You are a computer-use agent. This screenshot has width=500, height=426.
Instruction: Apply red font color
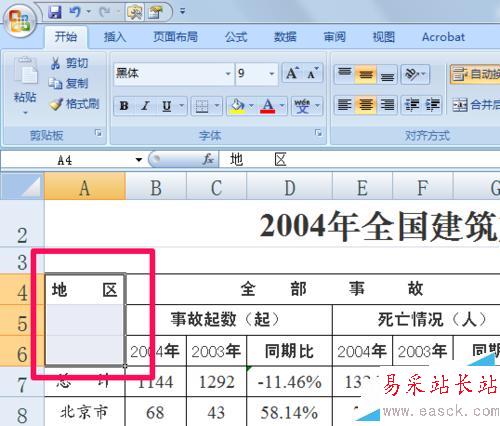(x=268, y=107)
